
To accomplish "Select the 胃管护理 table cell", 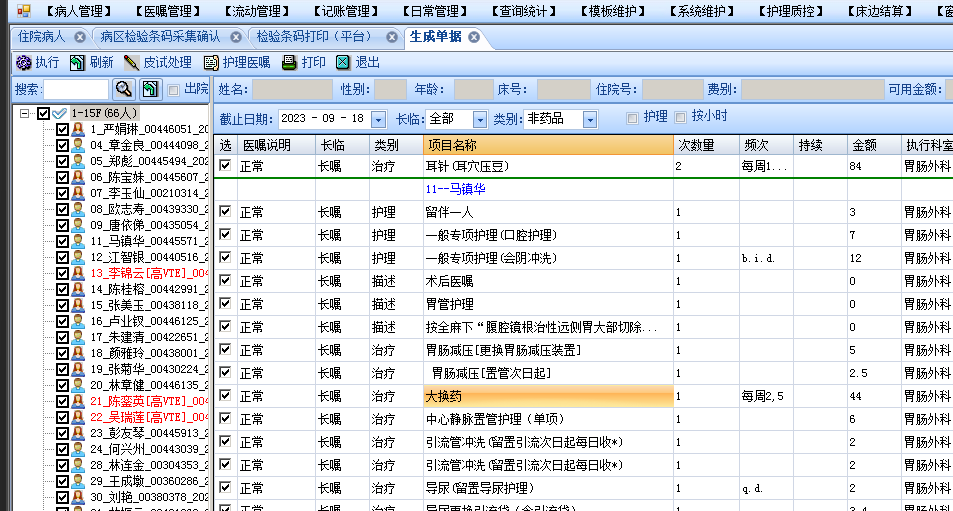I will 548,304.
